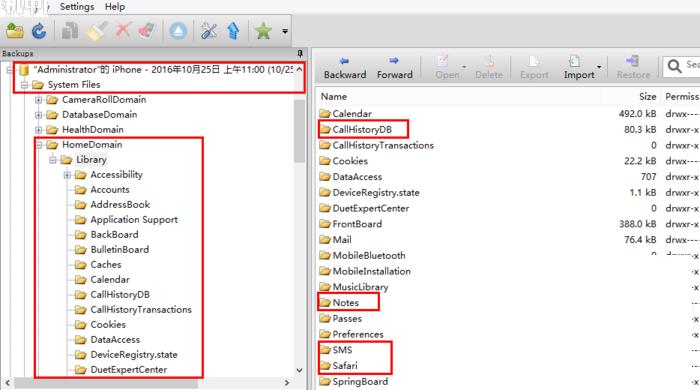Select CallHistoryDB in the tree
Viewport: 700px width, 390px height.
tap(120, 295)
